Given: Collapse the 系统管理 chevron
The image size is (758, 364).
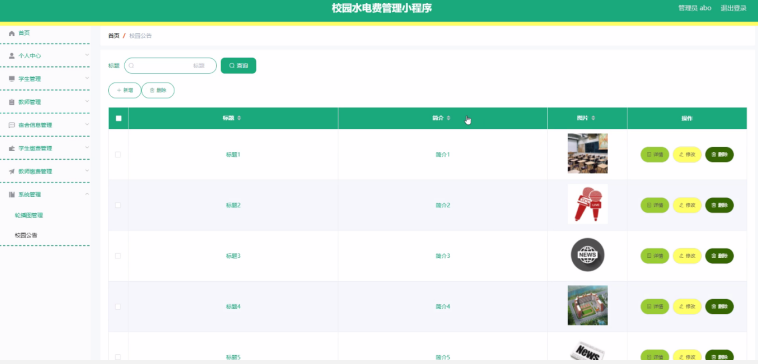Looking at the screenshot, I should (87, 194).
